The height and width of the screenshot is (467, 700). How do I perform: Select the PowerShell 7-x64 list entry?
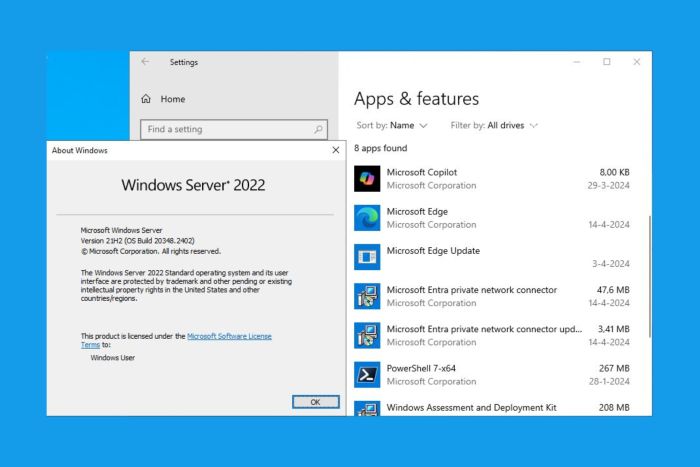pos(480,374)
